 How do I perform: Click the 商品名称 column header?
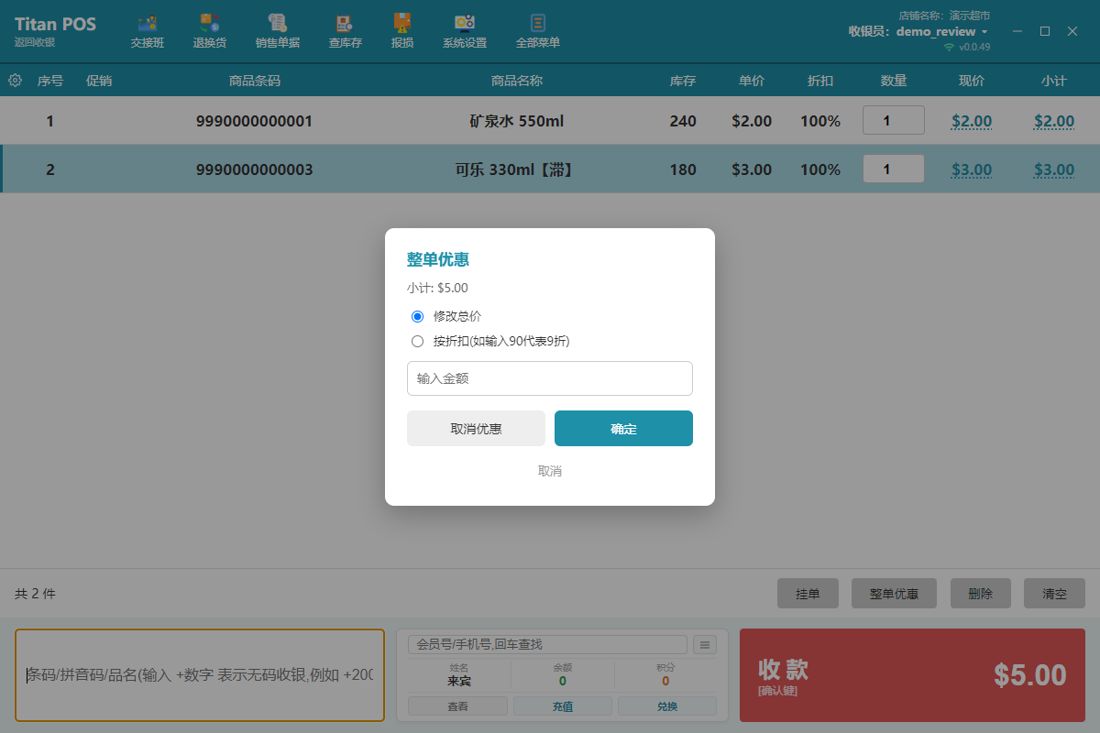(x=516, y=81)
